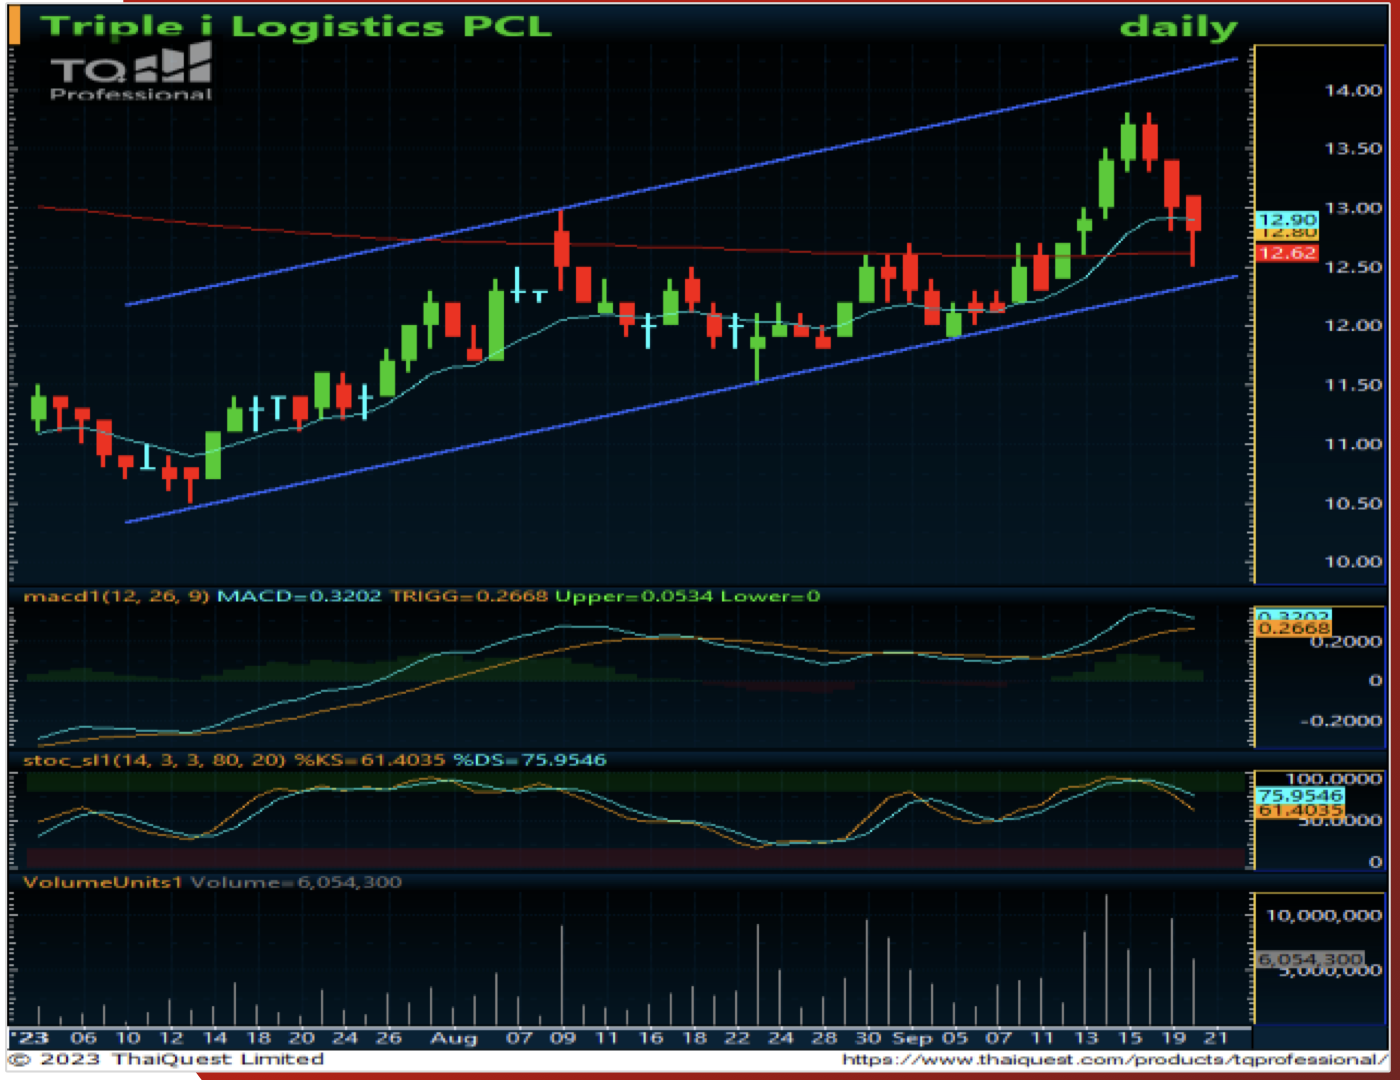Image resolution: width=1400 pixels, height=1080 pixels.
Task: Select the gray 6,054,300 volume axis tag
Action: pos(1310,960)
